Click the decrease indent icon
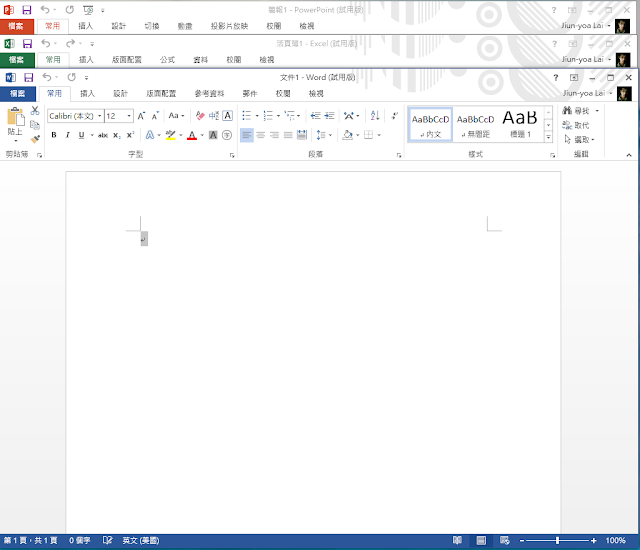 [x=316, y=116]
